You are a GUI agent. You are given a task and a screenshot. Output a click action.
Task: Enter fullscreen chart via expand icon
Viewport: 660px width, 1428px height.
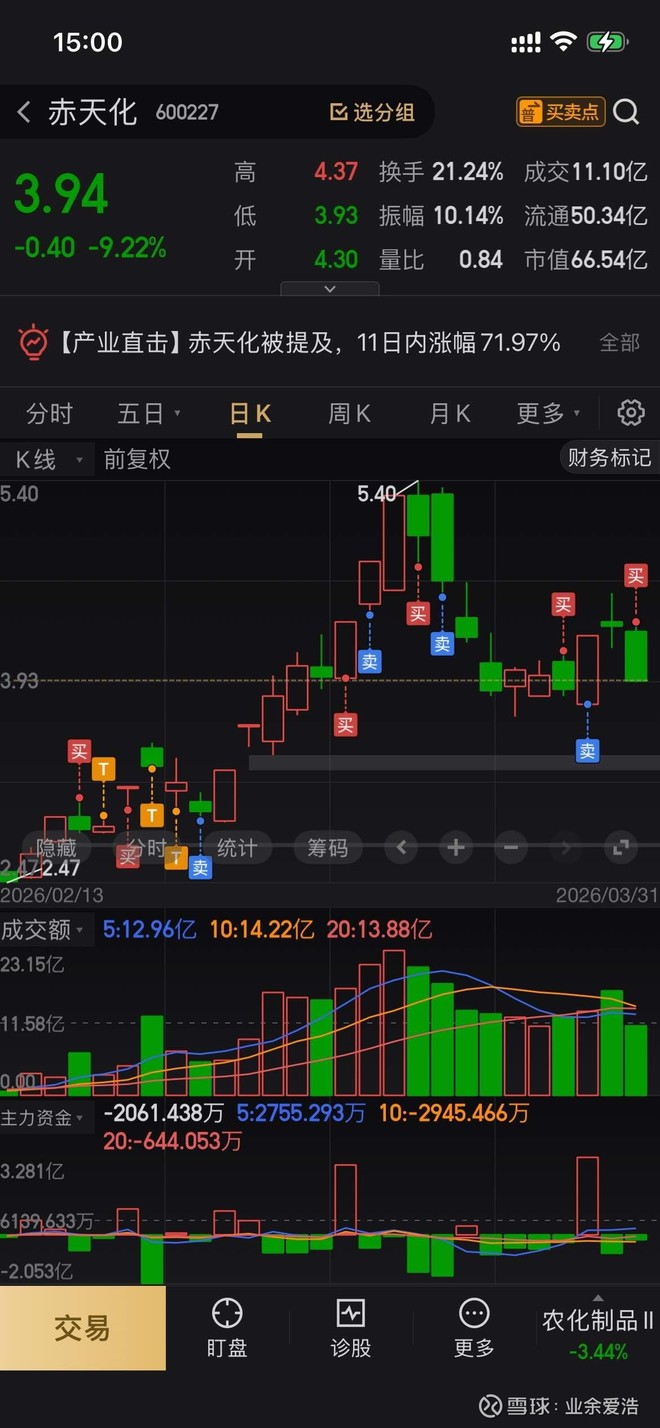tap(621, 848)
